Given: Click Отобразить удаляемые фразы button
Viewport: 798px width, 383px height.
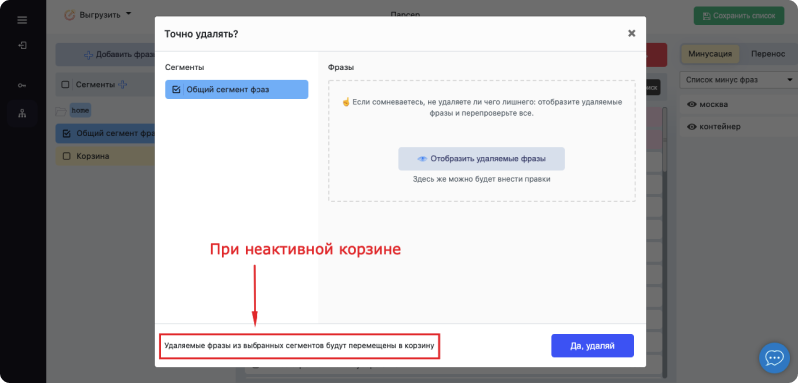Looking at the screenshot, I should click(481, 159).
